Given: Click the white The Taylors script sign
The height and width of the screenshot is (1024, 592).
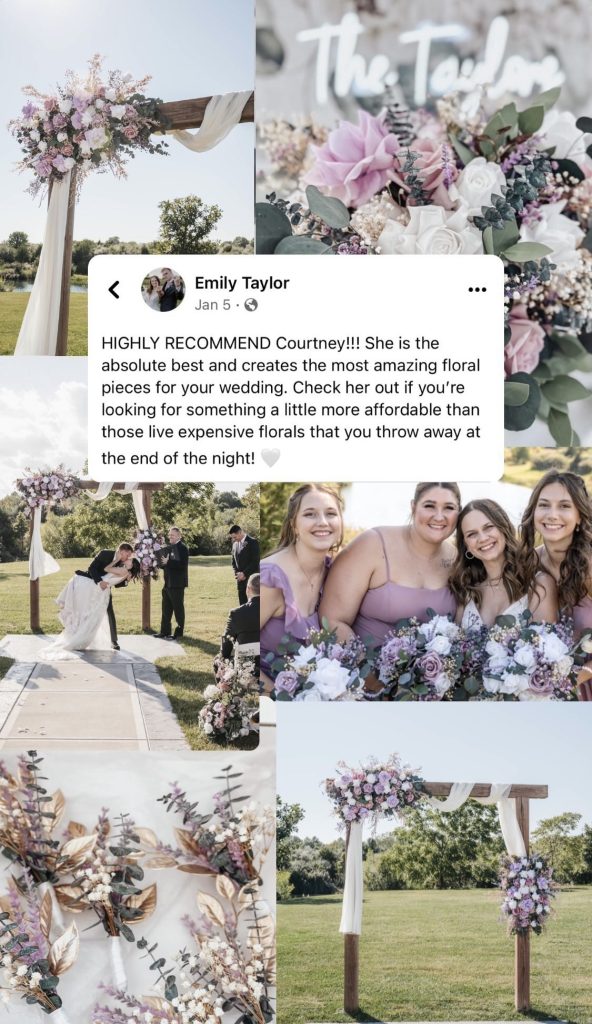Looking at the screenshot, I should tap(428, 57).
